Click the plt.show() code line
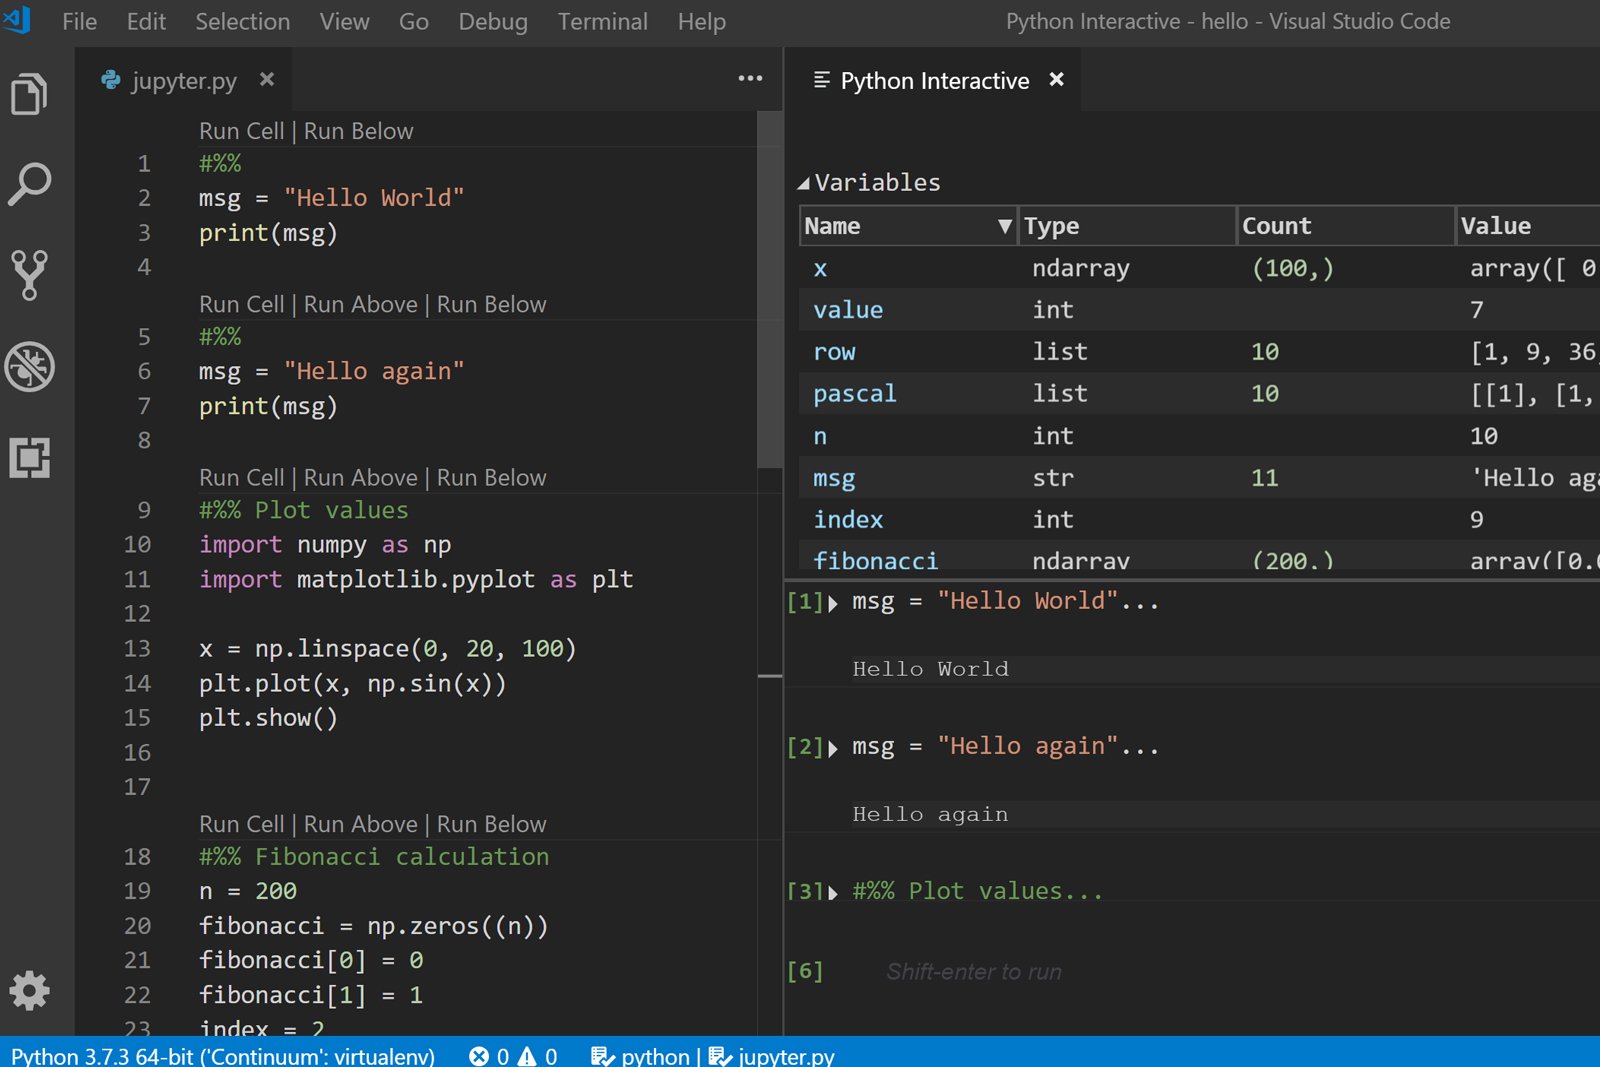Viewport: 1600px width, 1067px height. [x=268, y=718]
